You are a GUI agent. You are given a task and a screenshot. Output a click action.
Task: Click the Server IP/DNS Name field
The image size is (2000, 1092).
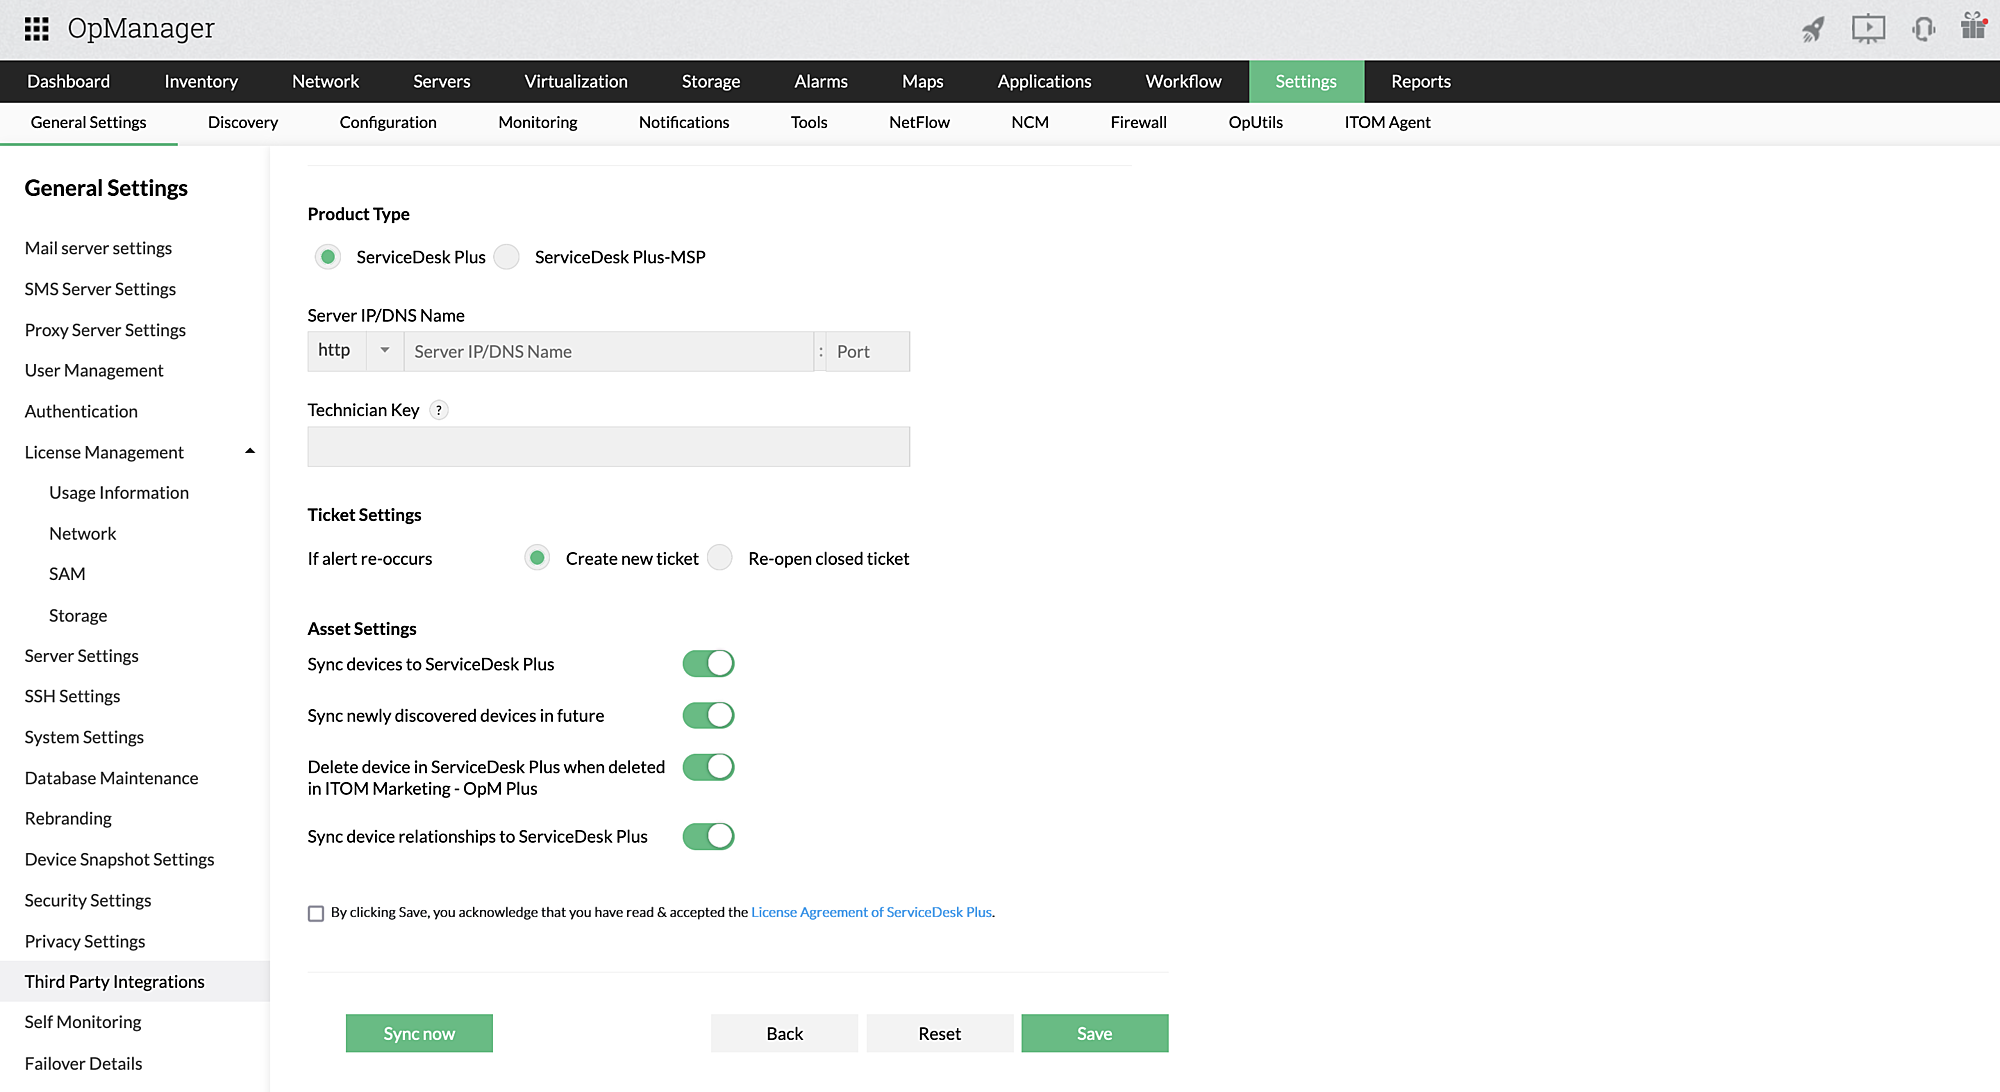click(x=608, y=352)
